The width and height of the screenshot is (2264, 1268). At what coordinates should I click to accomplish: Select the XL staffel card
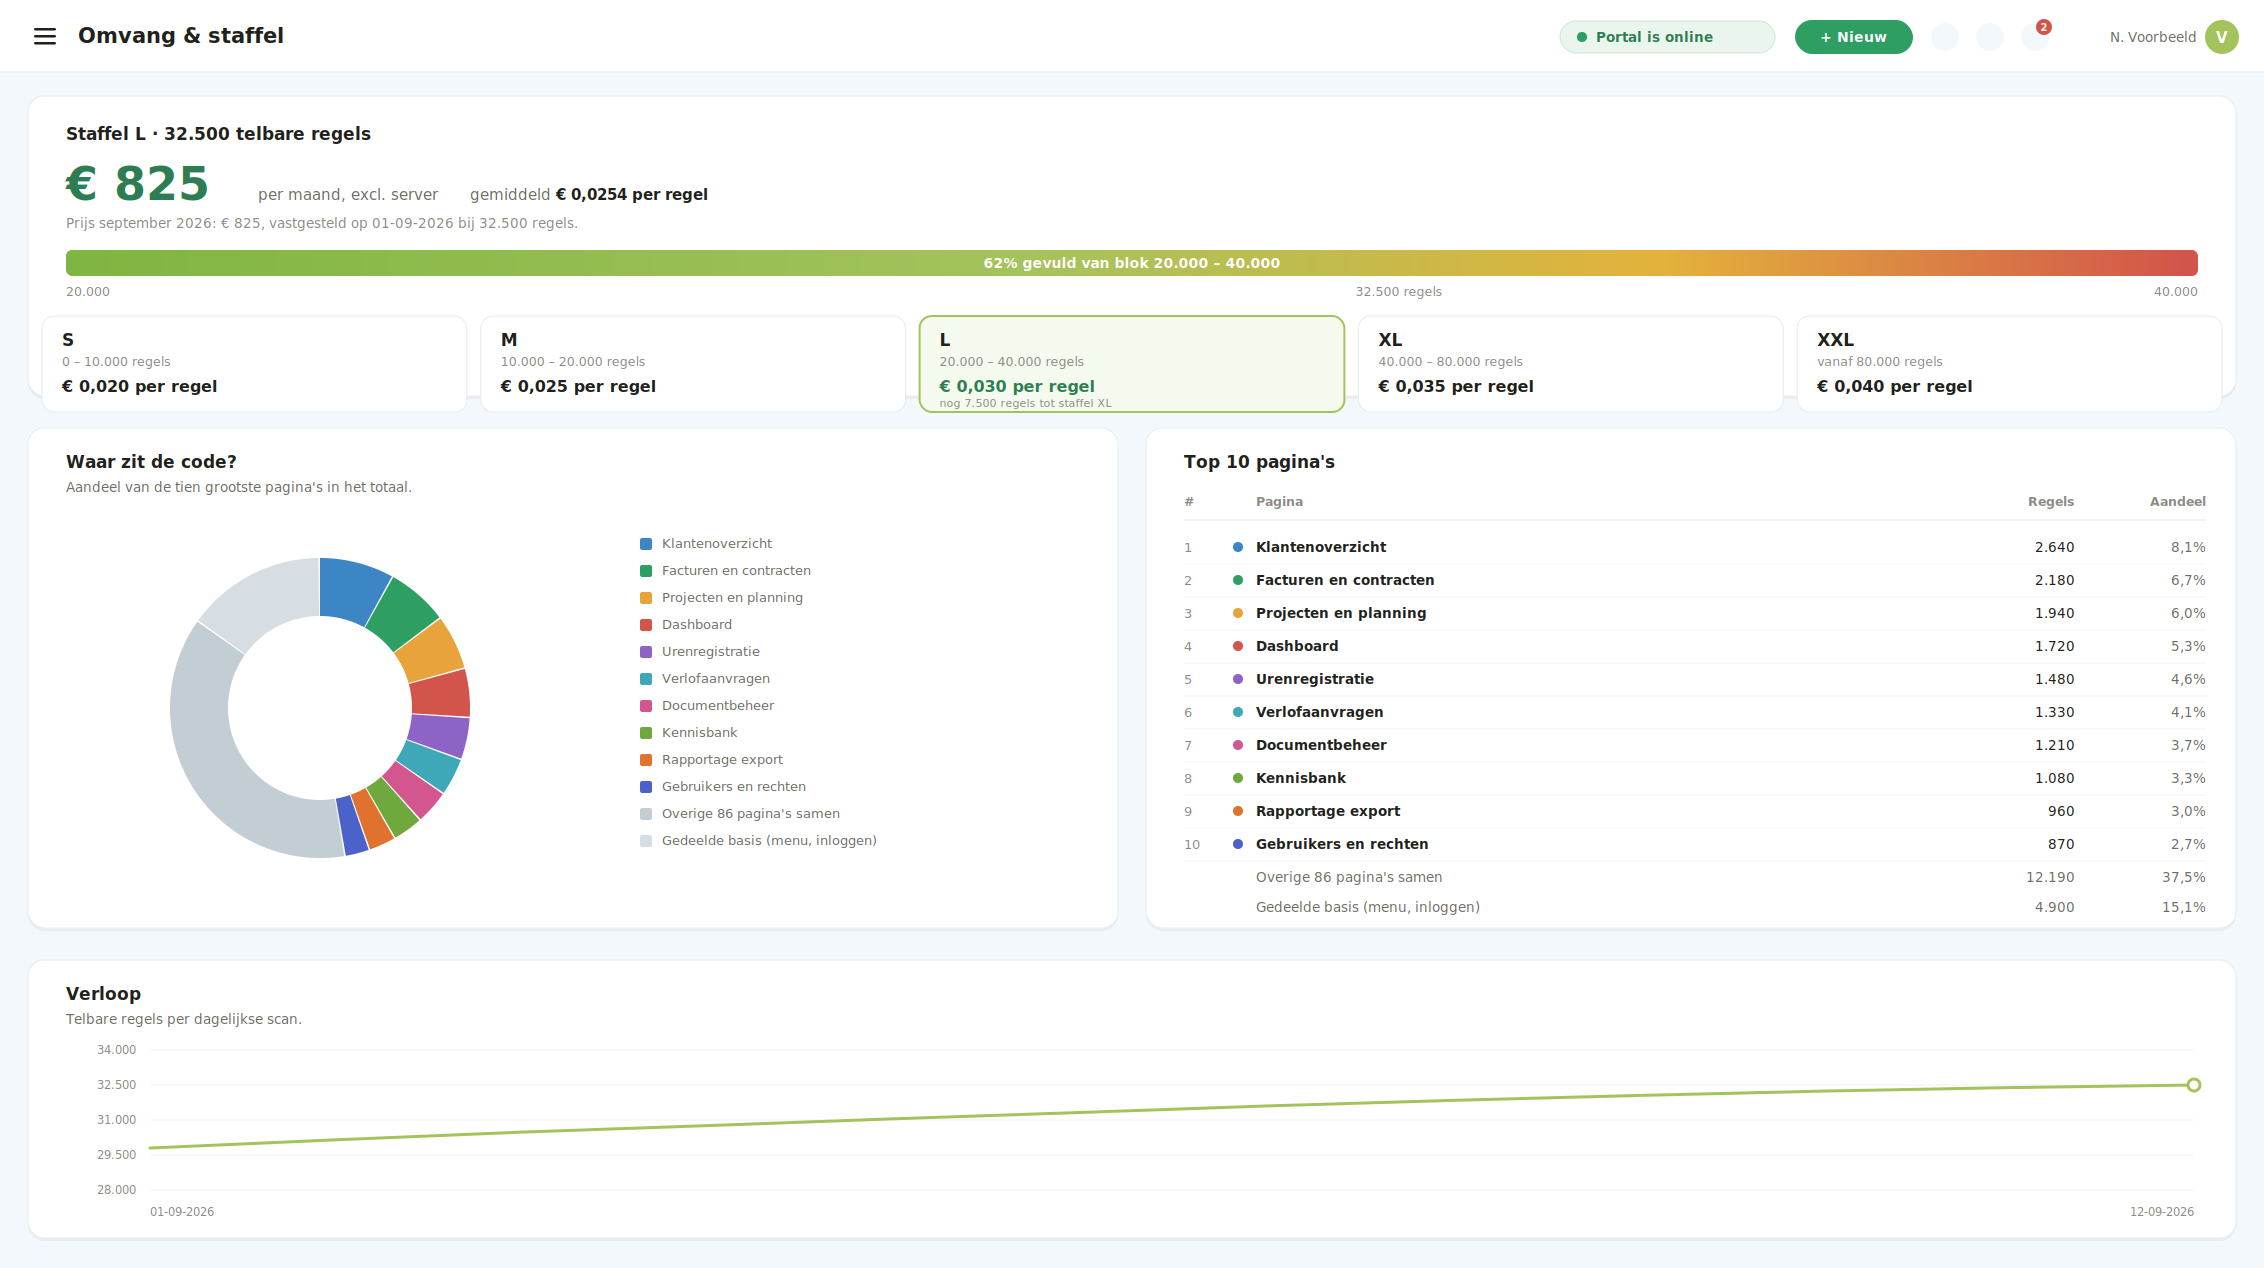1570,364
